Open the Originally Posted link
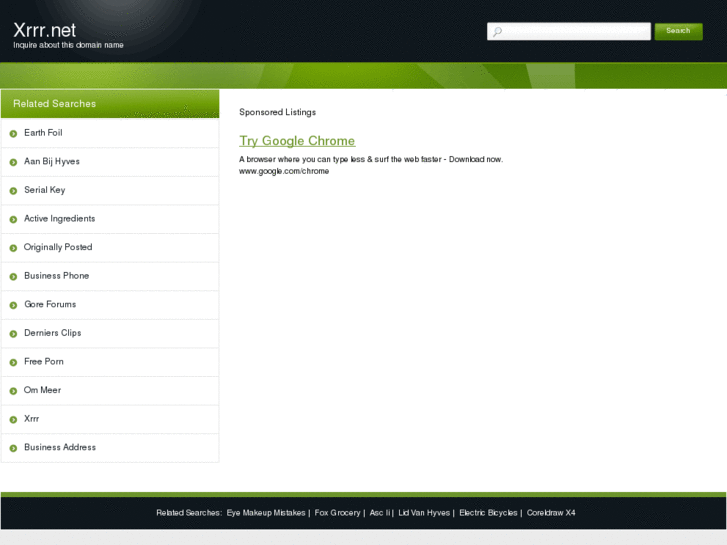 pyautogui.click(x=58, y=247)
